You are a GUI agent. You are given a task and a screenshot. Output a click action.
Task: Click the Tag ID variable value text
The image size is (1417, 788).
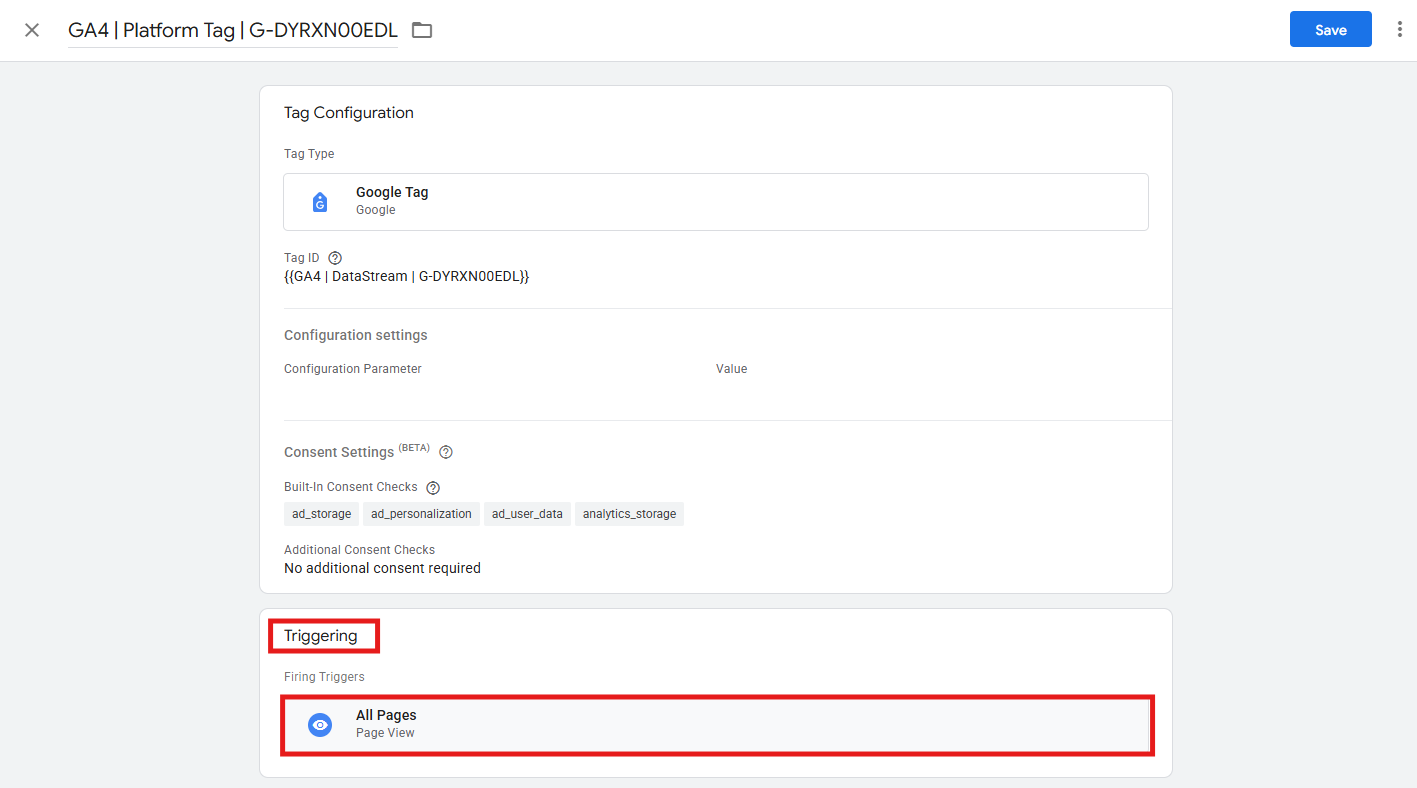pyautogui.click(x=406, y=276)
